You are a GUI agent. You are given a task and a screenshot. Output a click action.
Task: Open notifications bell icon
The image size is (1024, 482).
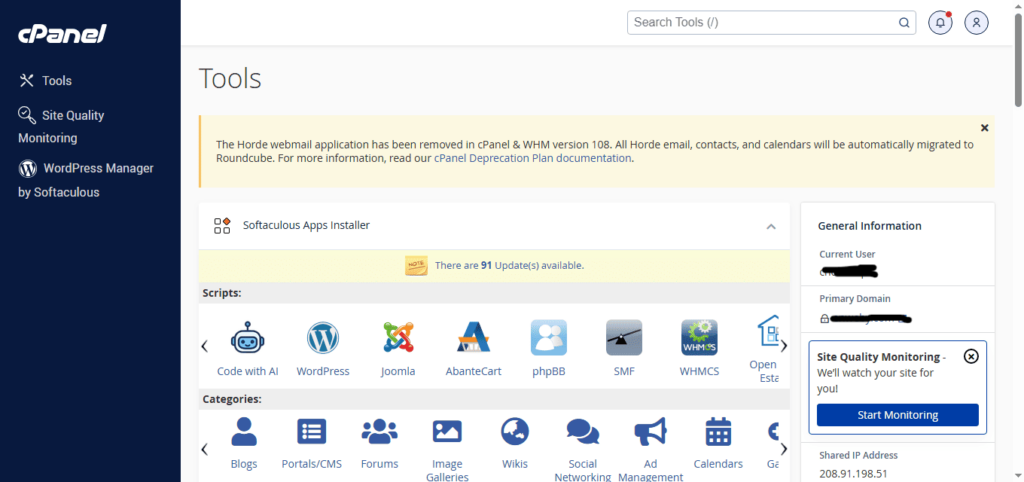pyautogui.click(x=940, y=22)
